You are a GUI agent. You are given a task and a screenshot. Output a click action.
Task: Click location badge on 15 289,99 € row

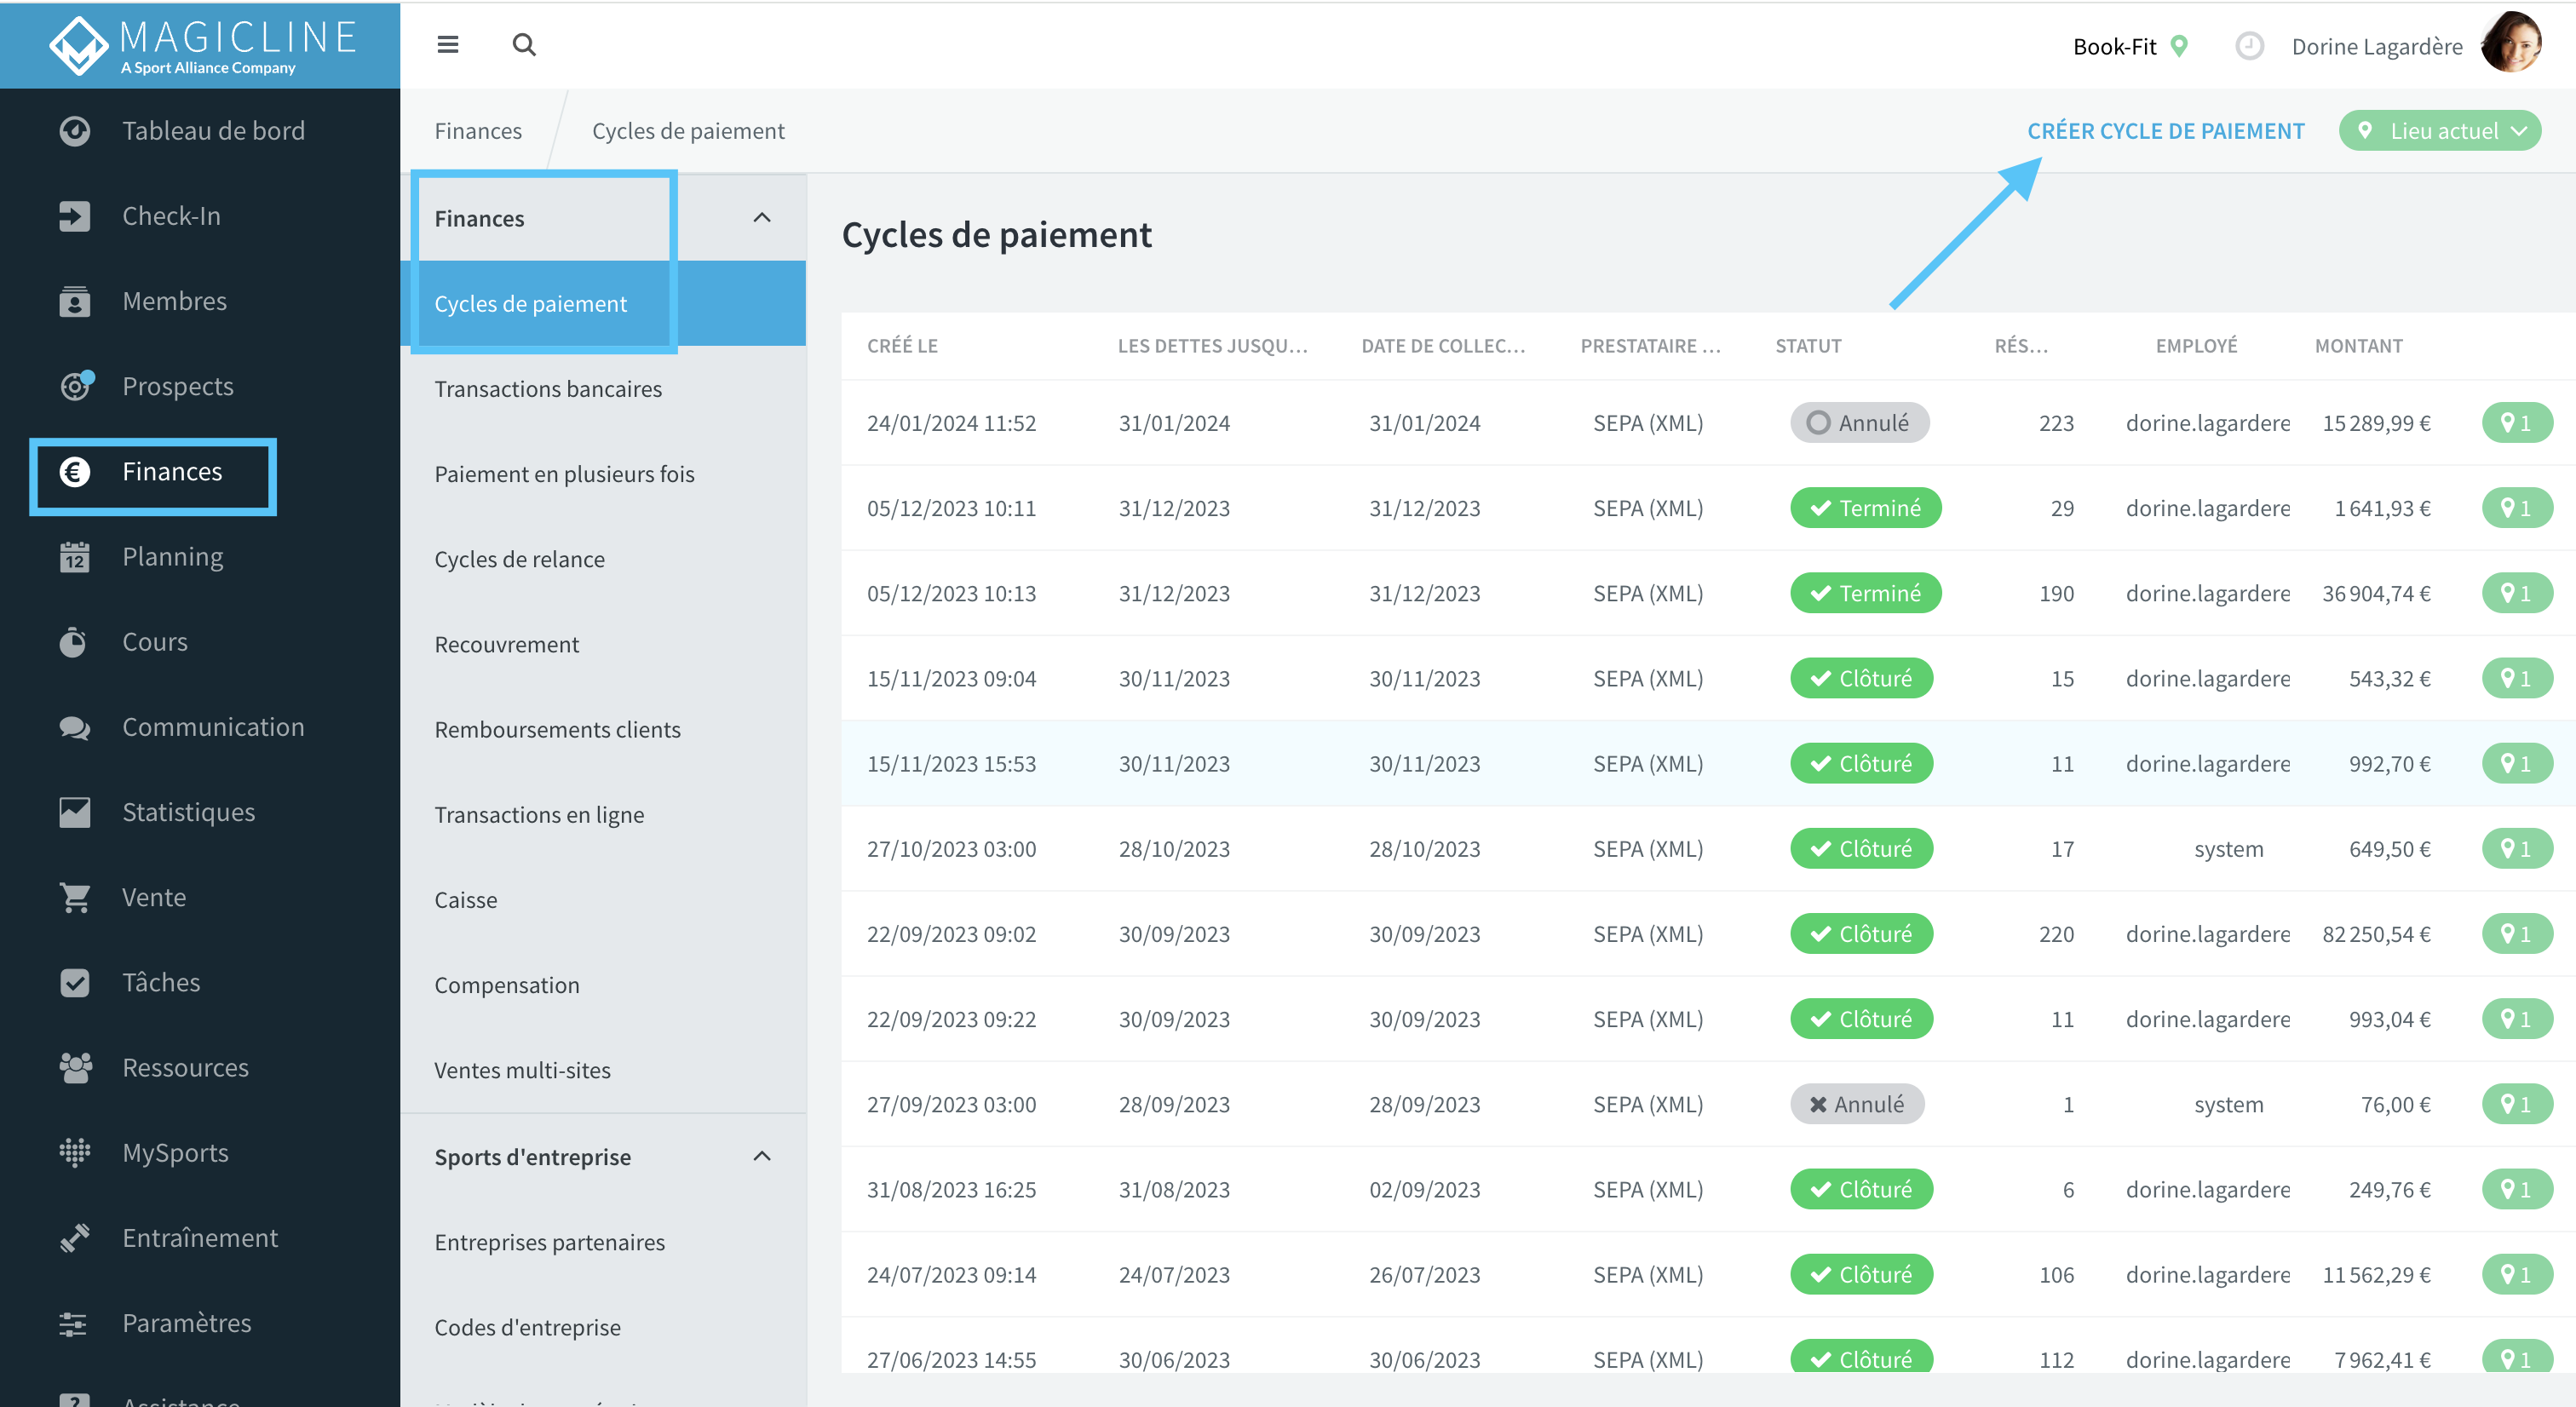pos(2516,423)
